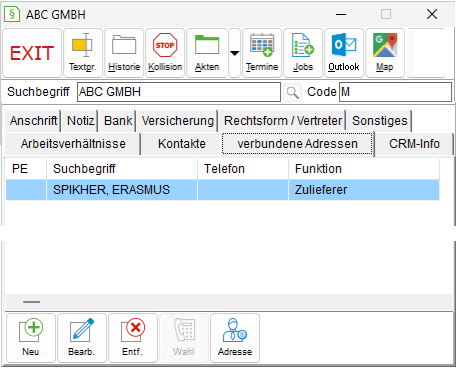The width and height of the screenshot is (457, 369).
Task: Expand the dropdown arrow beside Akten
Action: [235, 53]
